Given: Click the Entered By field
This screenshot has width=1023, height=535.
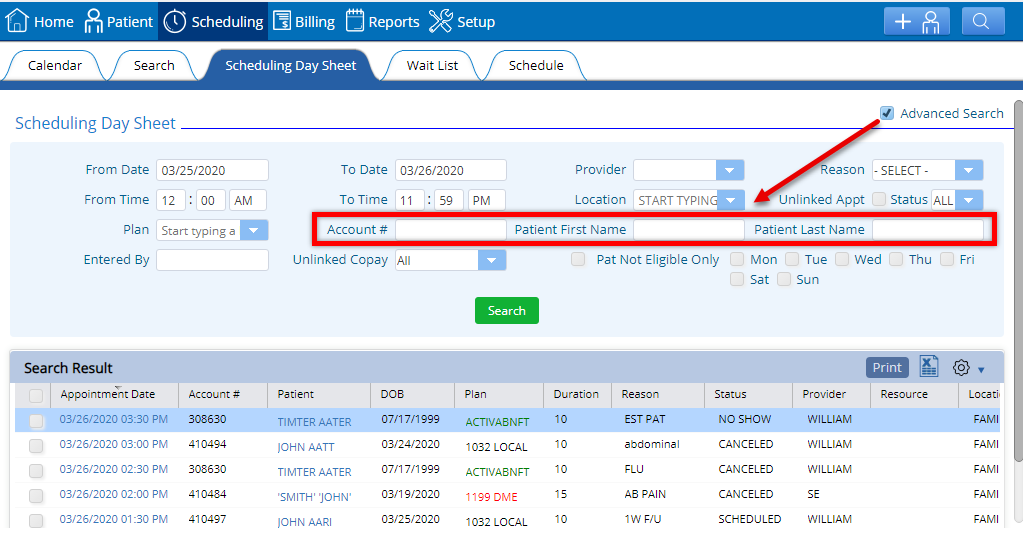Looking at the screenshot, I should point(212,260).
